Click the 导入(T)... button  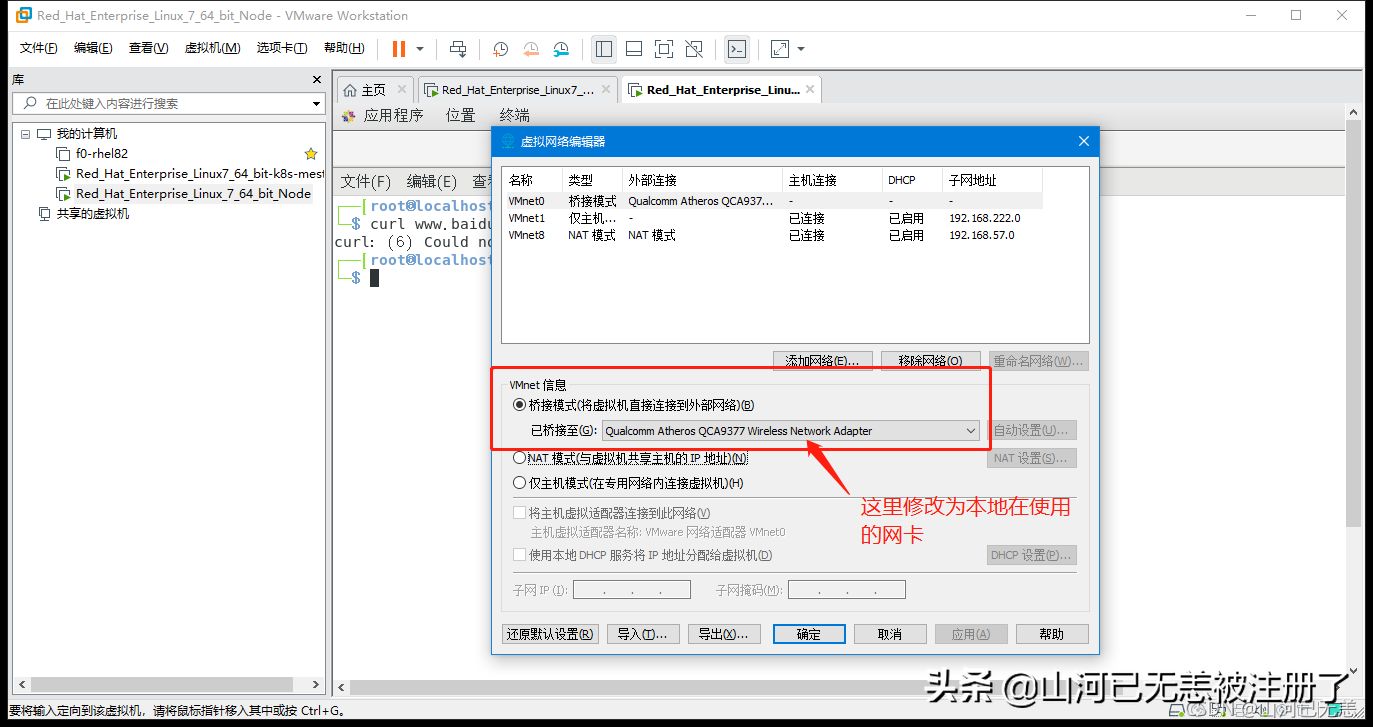click(642, 634)
